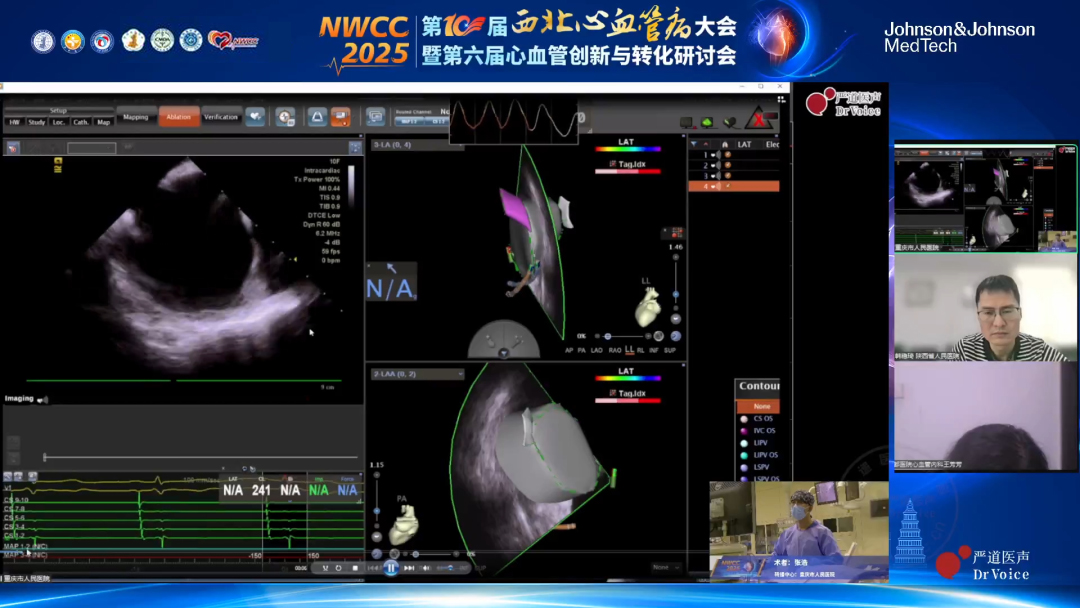Click the red sort arrow in points list header

705,145
